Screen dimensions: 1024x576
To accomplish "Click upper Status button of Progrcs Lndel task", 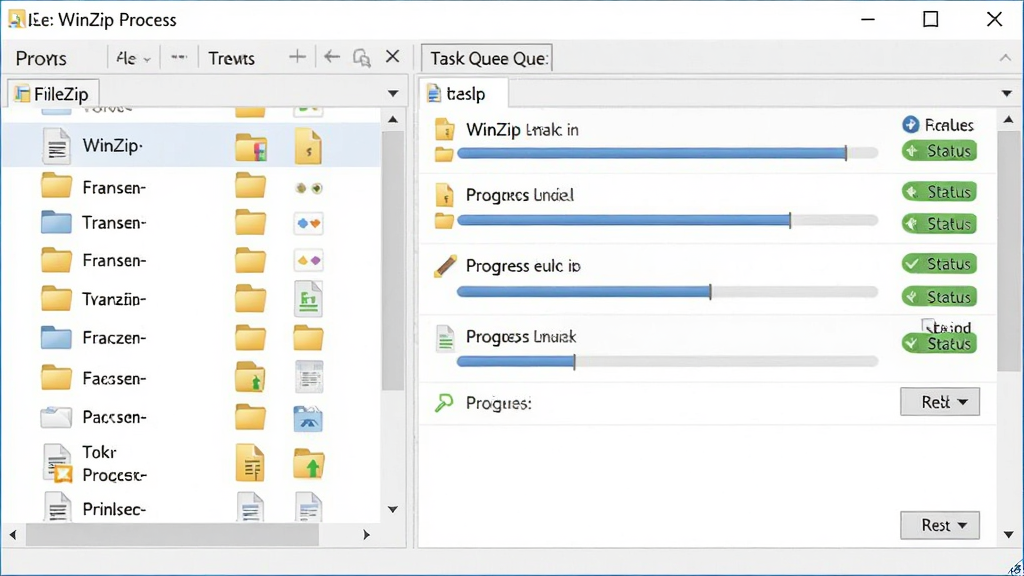I will point(939,192).
